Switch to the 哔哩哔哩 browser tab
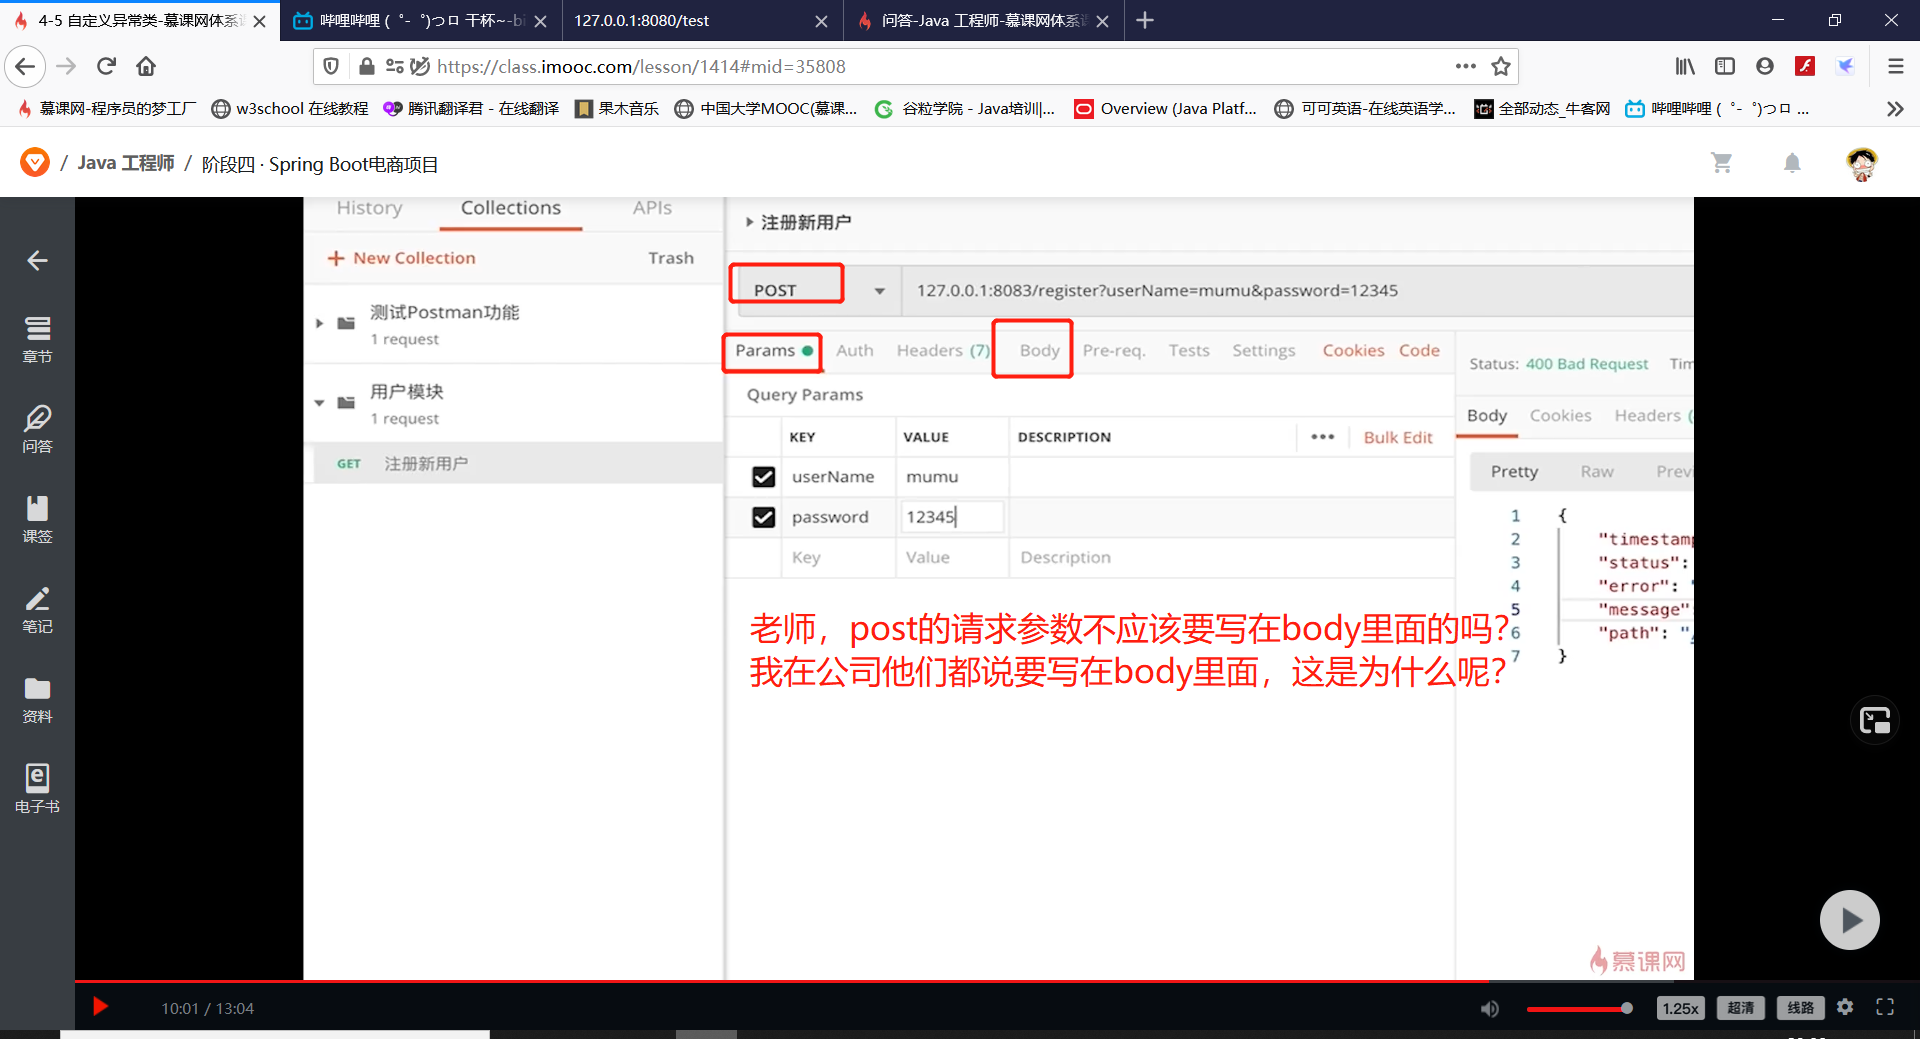Image resolution: width=1920 pixels, height=1039 pixels. click(421, 20)
